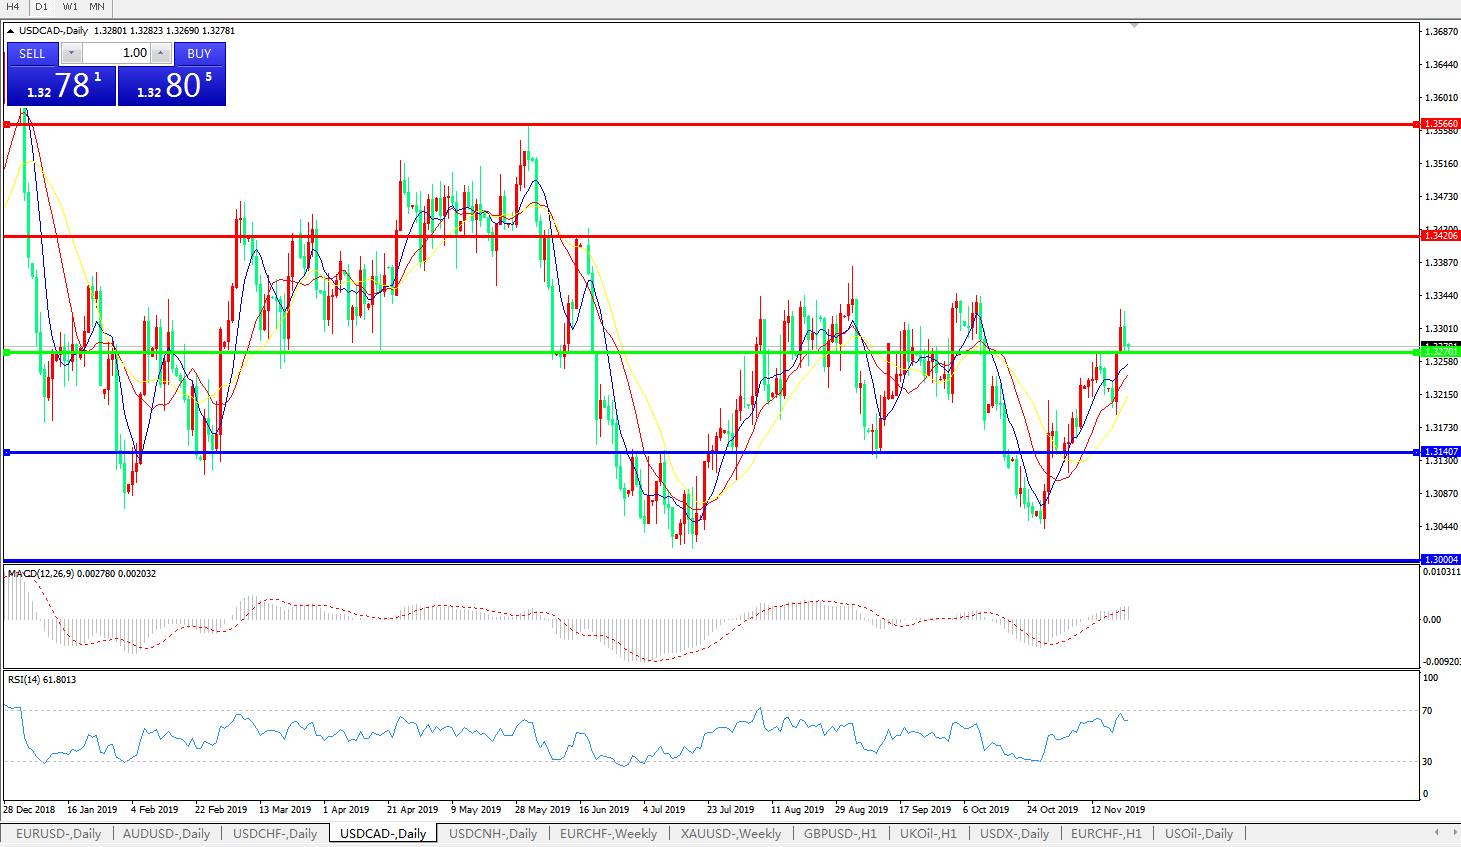Open the EURUSD-,Daily chart tab

[x=58, y=833]
